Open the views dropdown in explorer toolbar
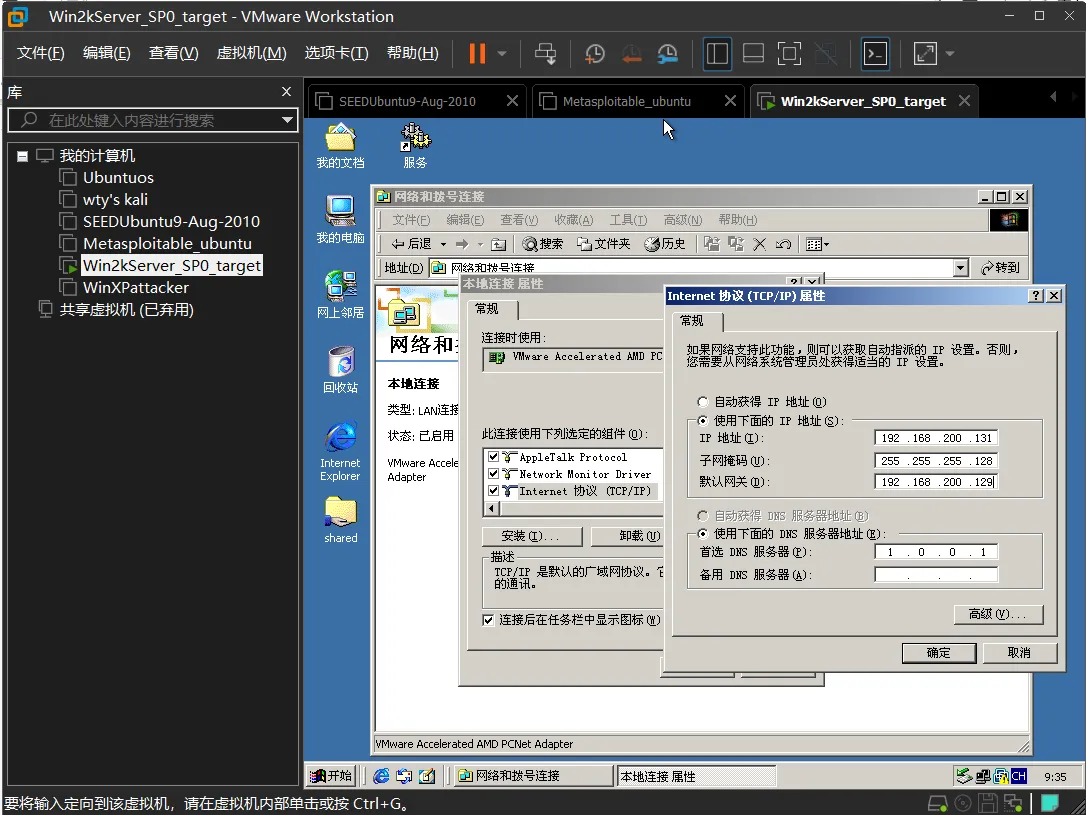The width and height of the screenshot is (1086, 815). pyautogui.click(x=818, y=244)
